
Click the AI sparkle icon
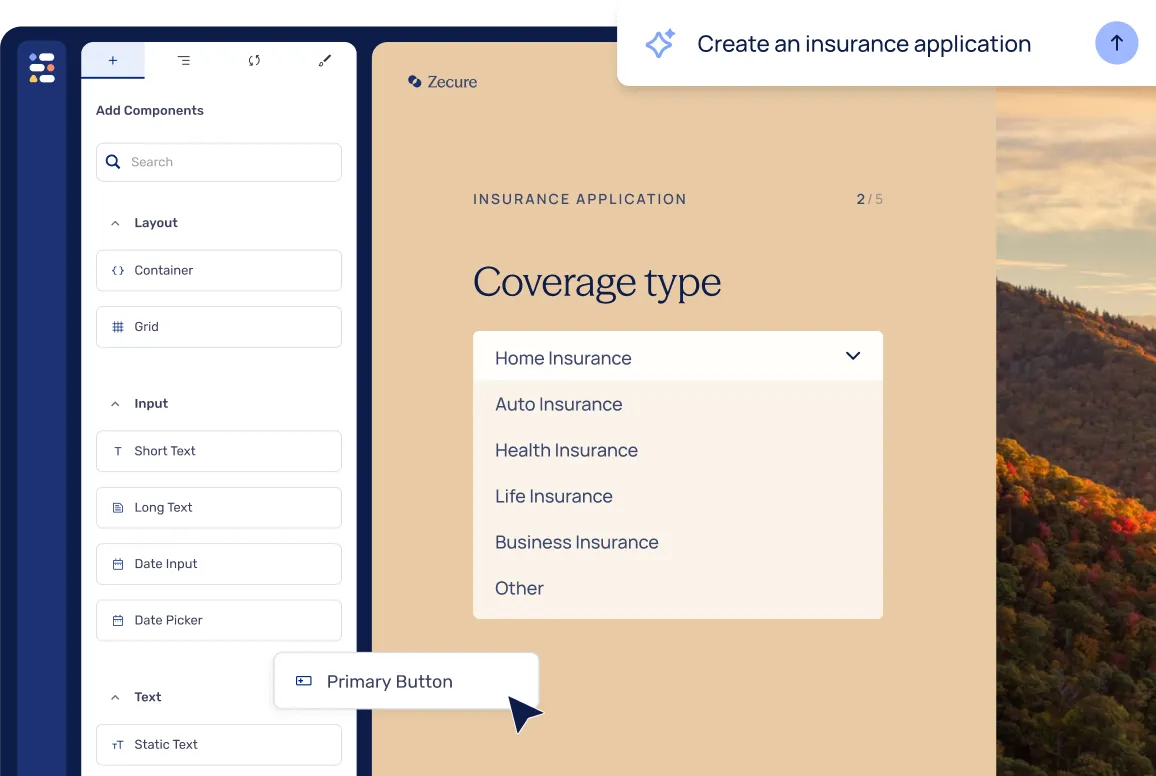pos(660,43)
